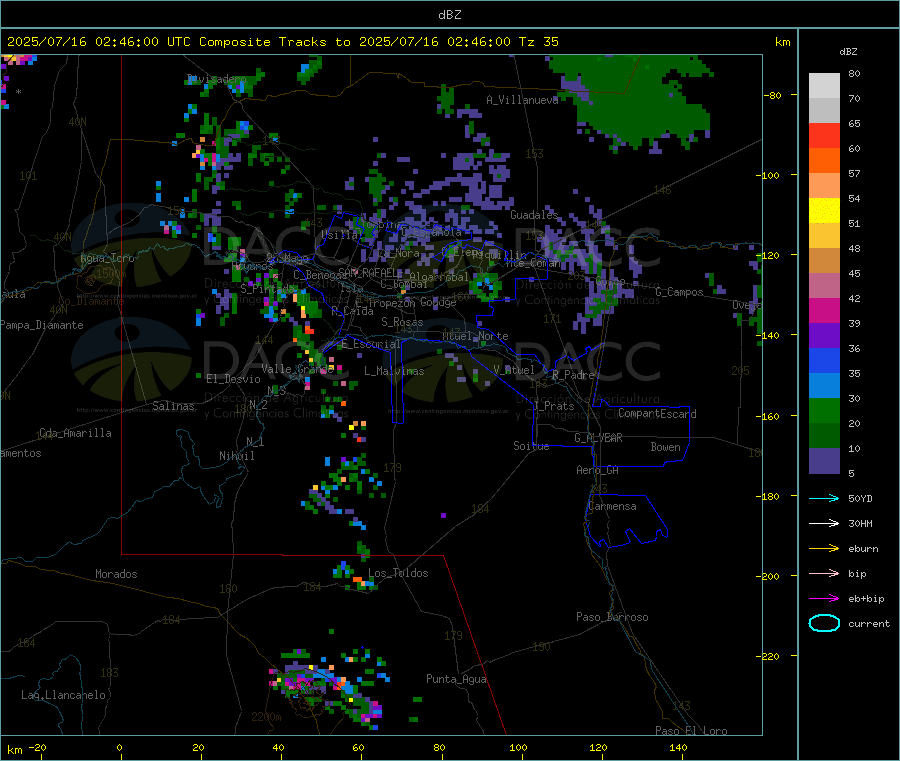Image resolution: width=900 pixels, height=761 pixels.
Task: Click the 'Atuel_Norte' map label
Action: (475, 336)
